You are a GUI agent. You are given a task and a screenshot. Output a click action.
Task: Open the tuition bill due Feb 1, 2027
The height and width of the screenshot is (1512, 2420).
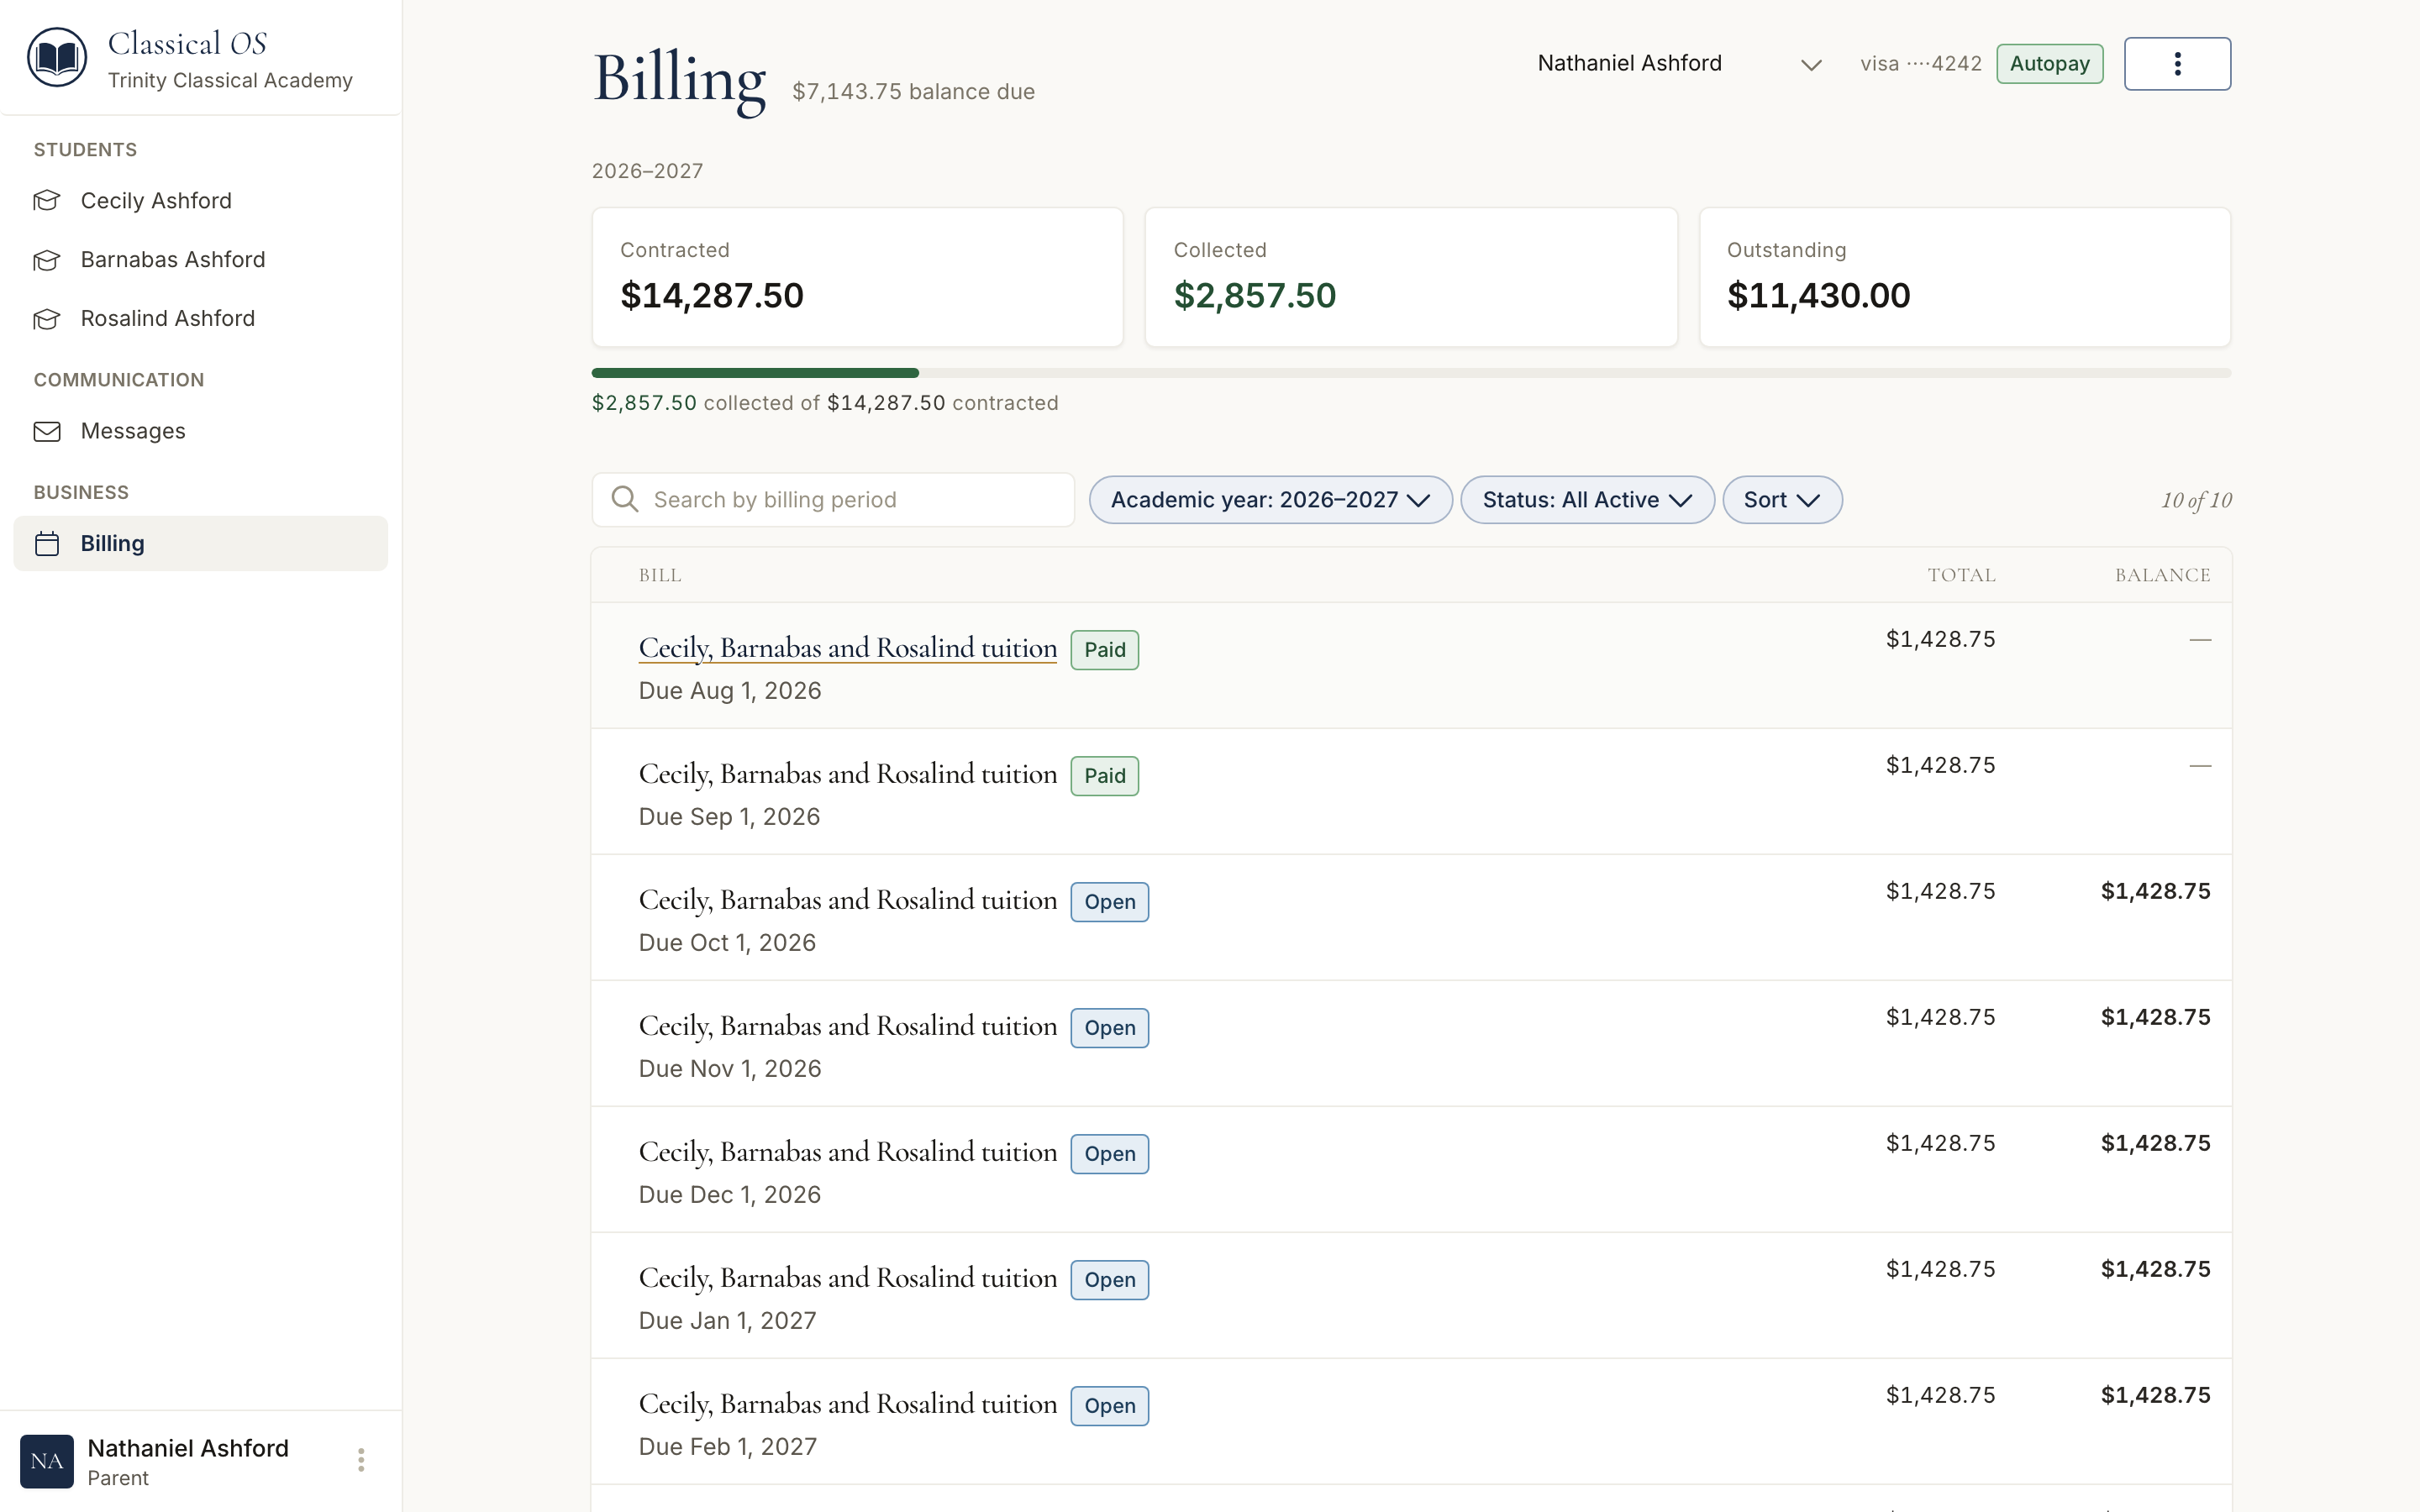point(847,1404)
